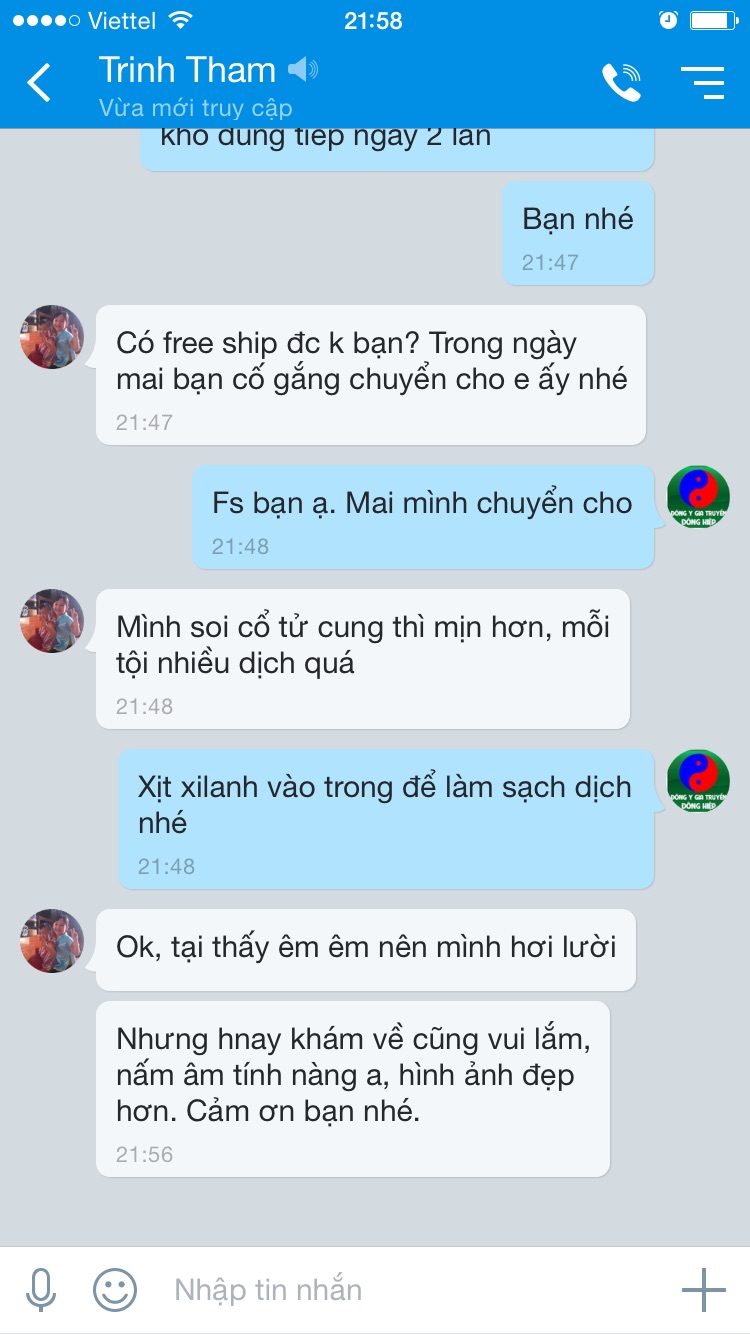Tap the Đông Y avatar beside 'Fs bạn ạ'
This screenshot has width=750, height=1334.
click(x=698, y=497)
